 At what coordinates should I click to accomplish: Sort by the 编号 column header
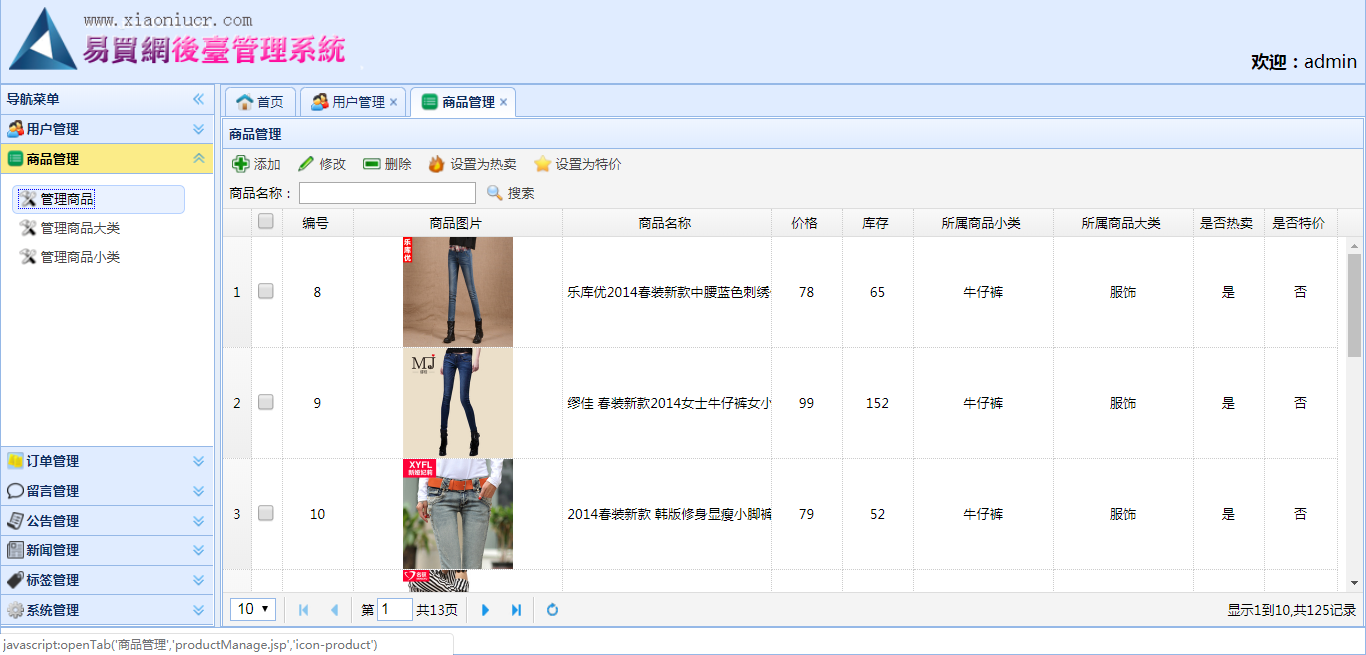317,223
